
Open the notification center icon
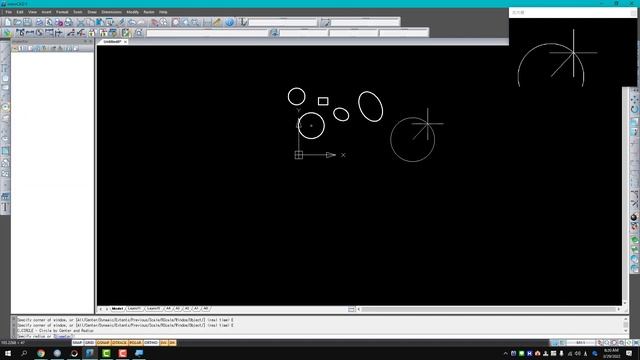[x=629, y=353]
